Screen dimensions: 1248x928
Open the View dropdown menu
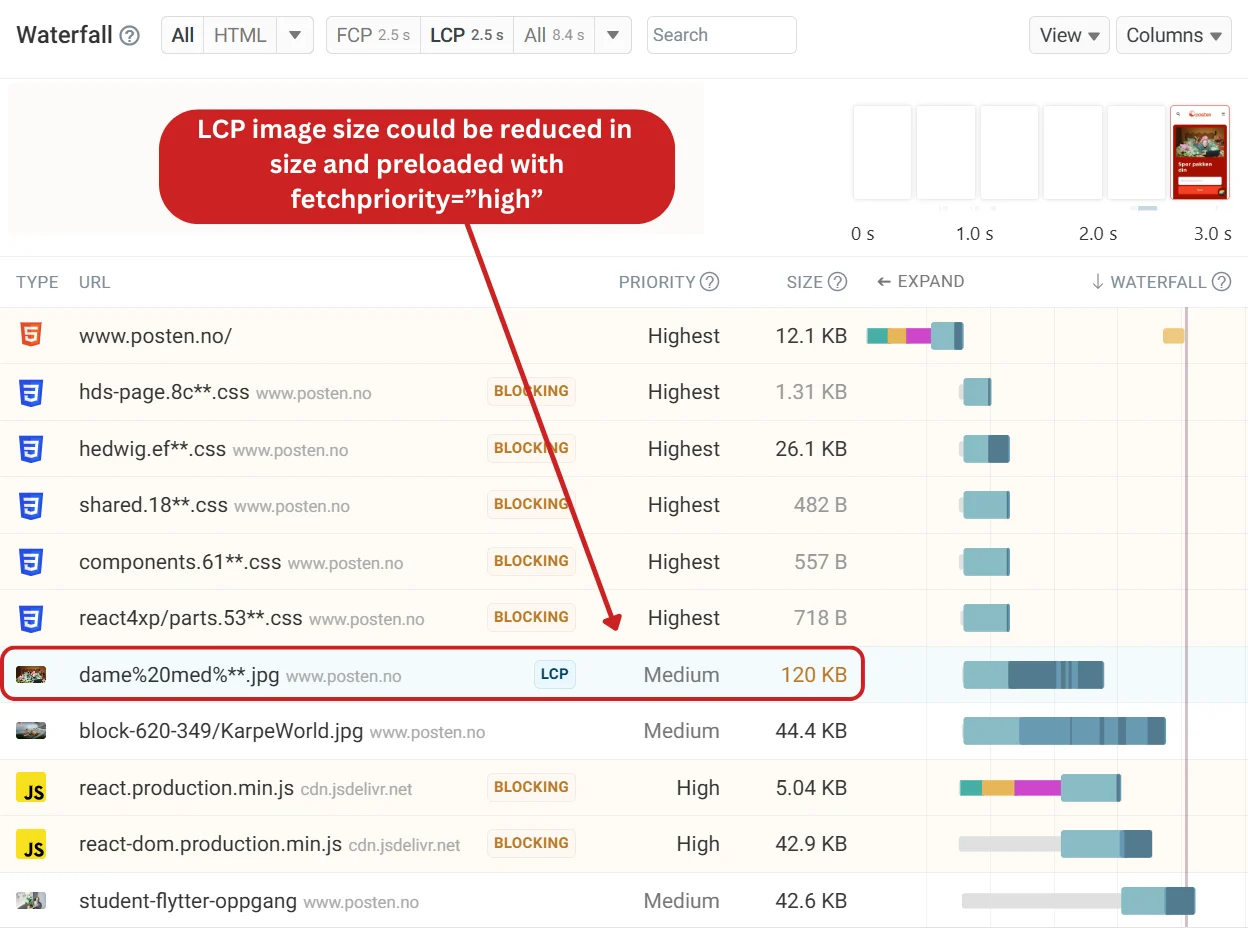1069,35
